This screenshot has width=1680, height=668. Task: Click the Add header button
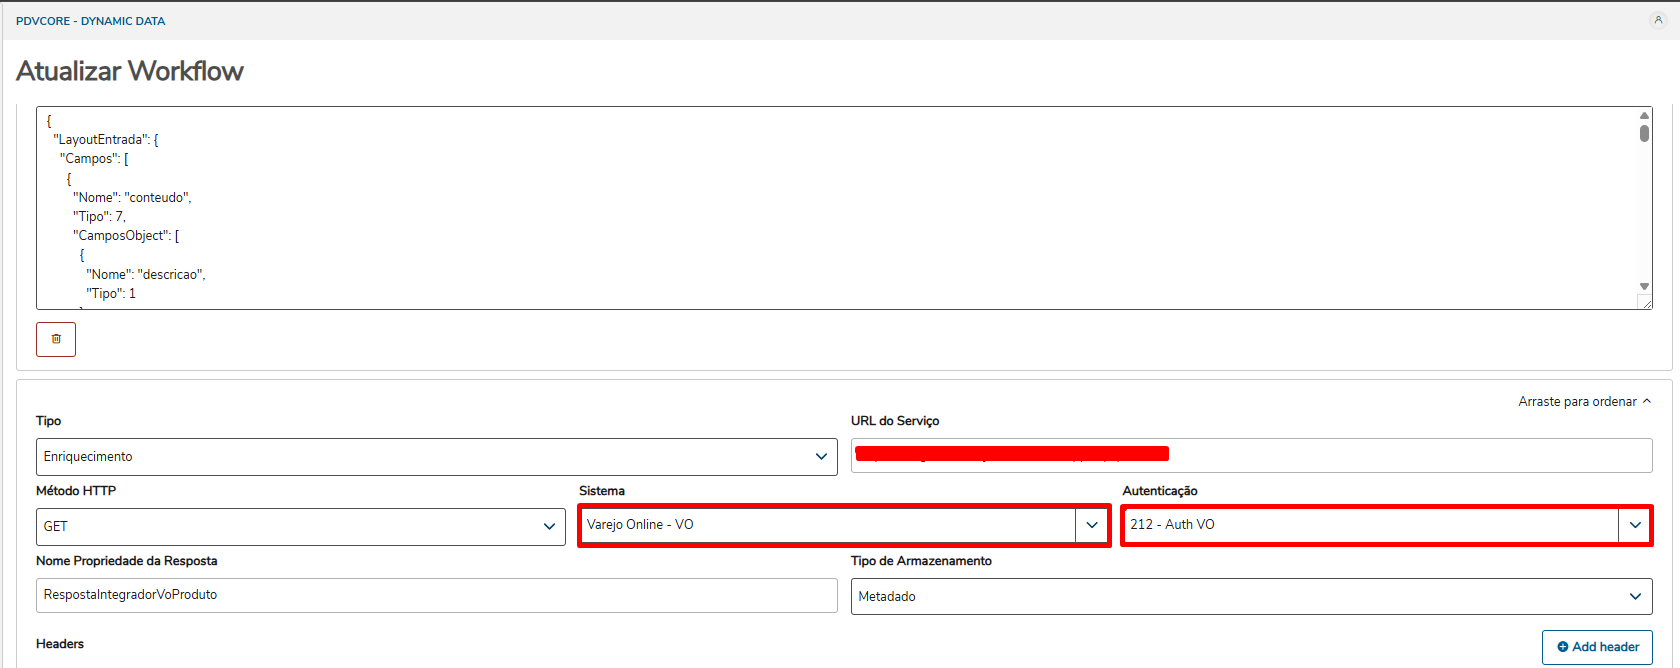point(1597,647)
